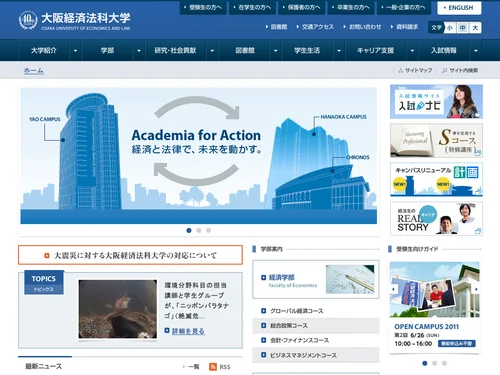Click the 事前申込不要 blue button

pyautogui.click(x=457, y=343)
